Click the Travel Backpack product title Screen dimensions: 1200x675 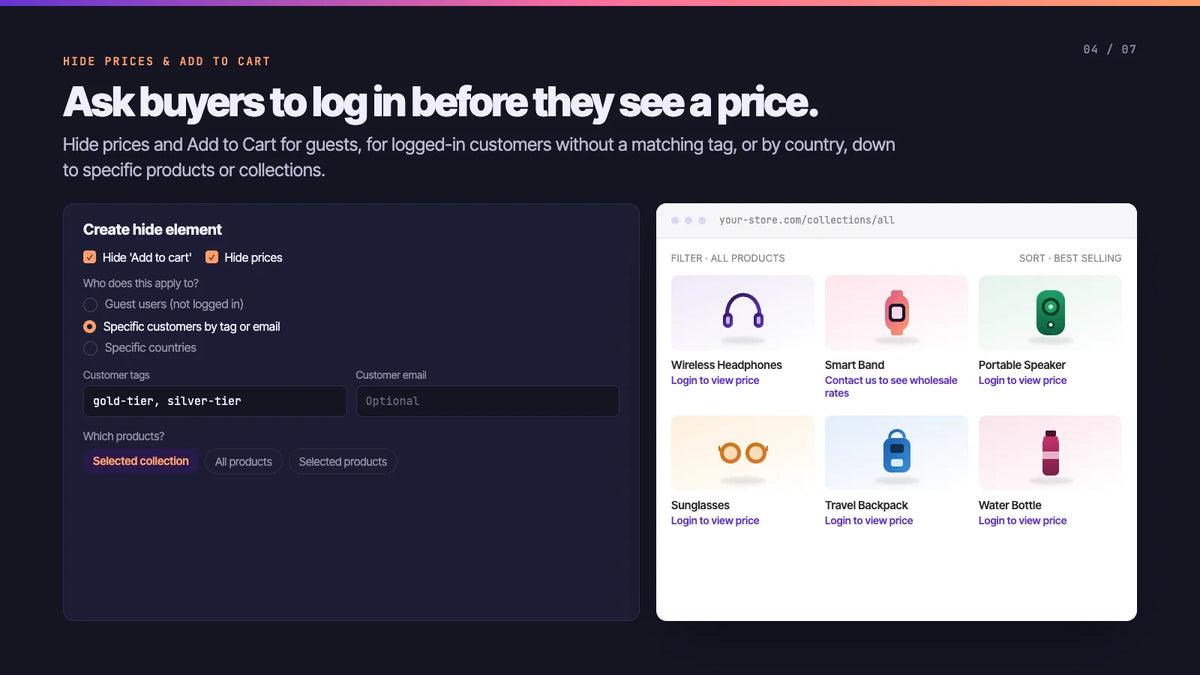coord(867,505)
